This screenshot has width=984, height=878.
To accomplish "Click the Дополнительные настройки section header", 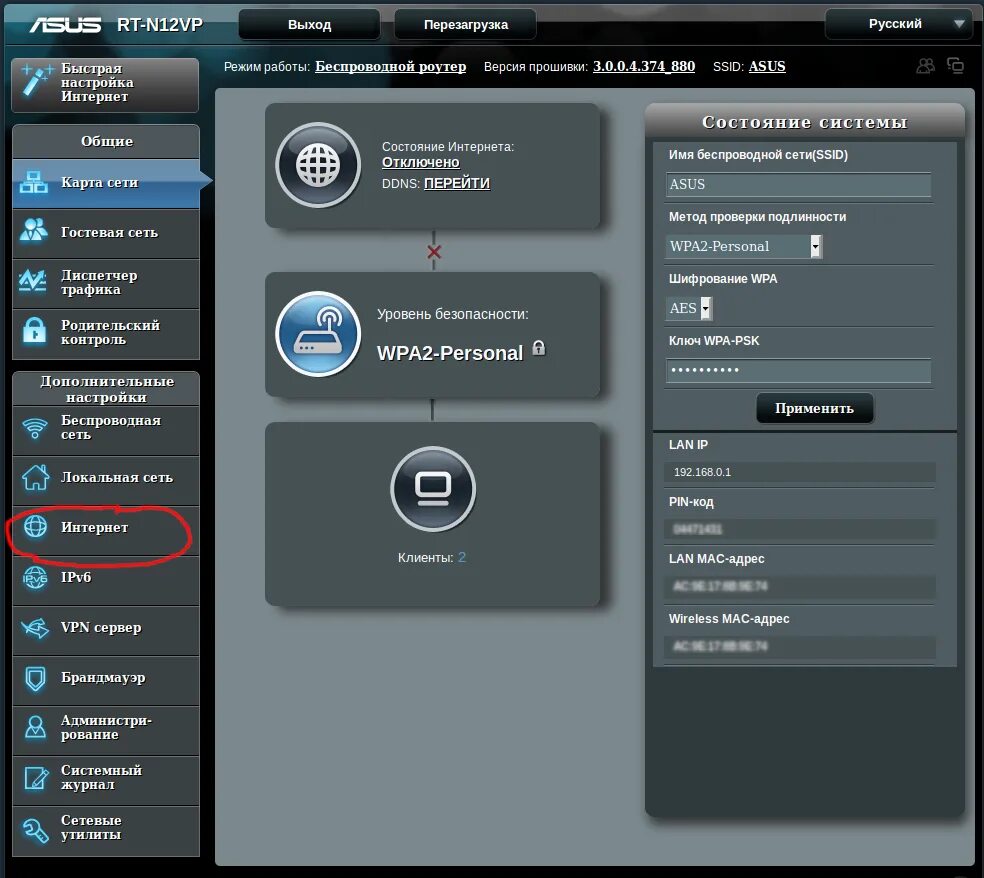I will pyautogui.click(x=106, y=388).
